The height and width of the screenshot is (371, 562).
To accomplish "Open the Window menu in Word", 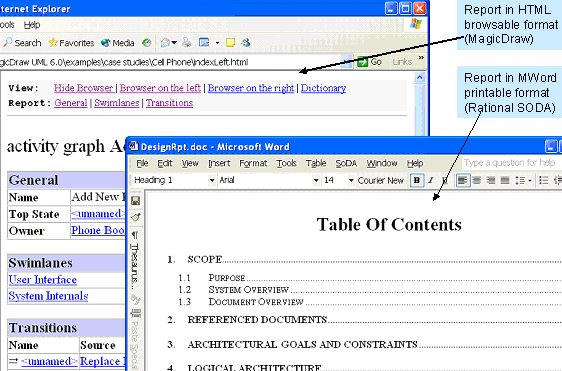I will pos(382,163).
